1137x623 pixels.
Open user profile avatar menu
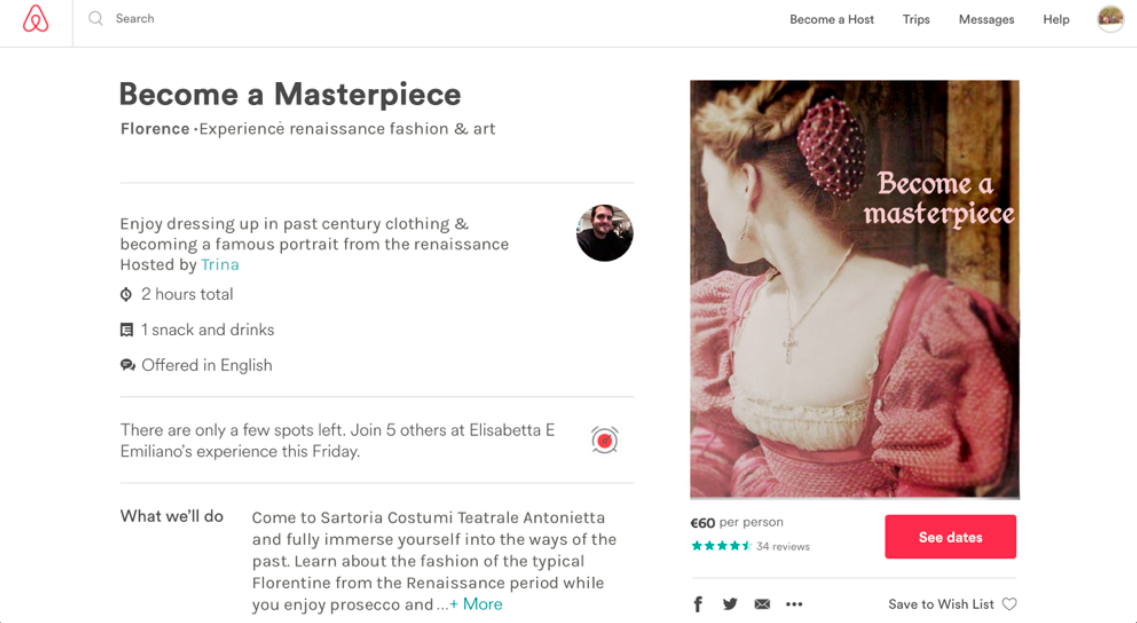pos(1110,19)
